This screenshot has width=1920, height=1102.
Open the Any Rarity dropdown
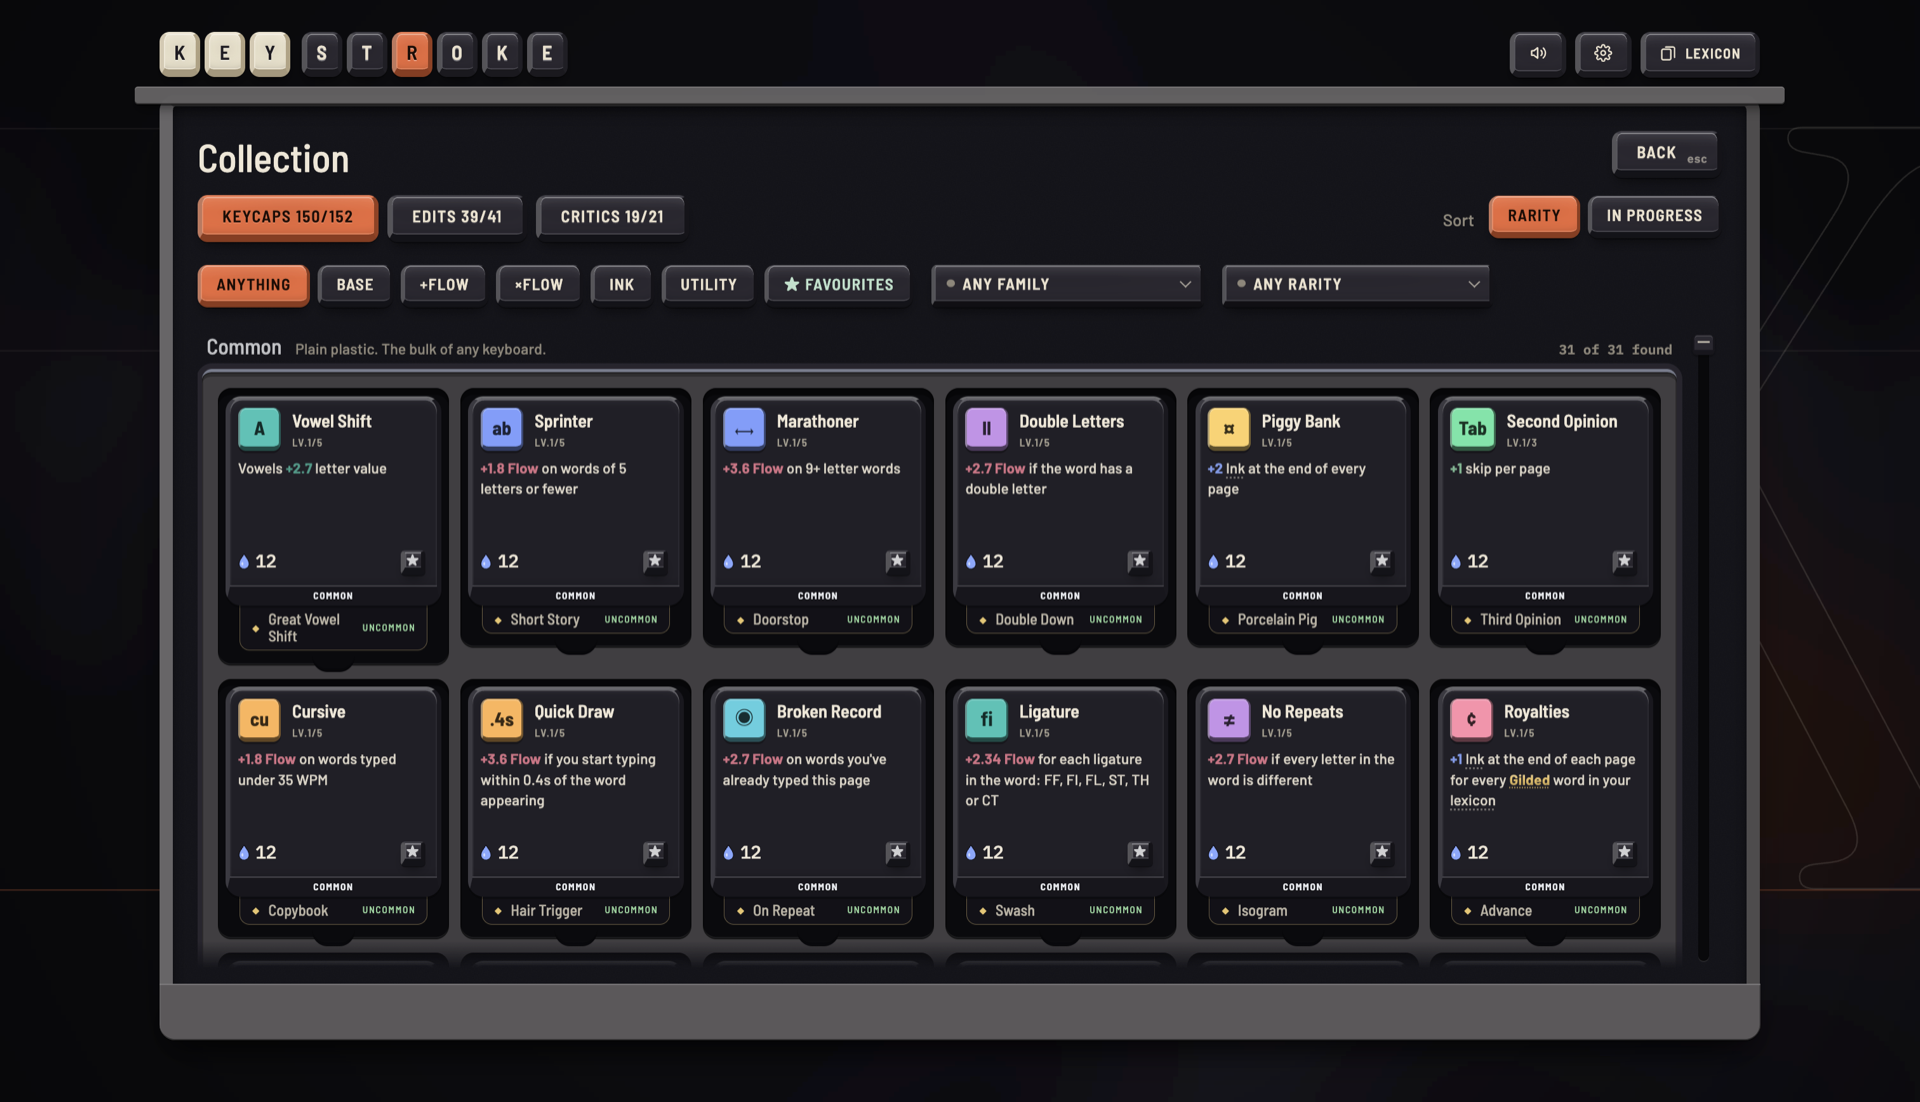tap(1356, 284)
